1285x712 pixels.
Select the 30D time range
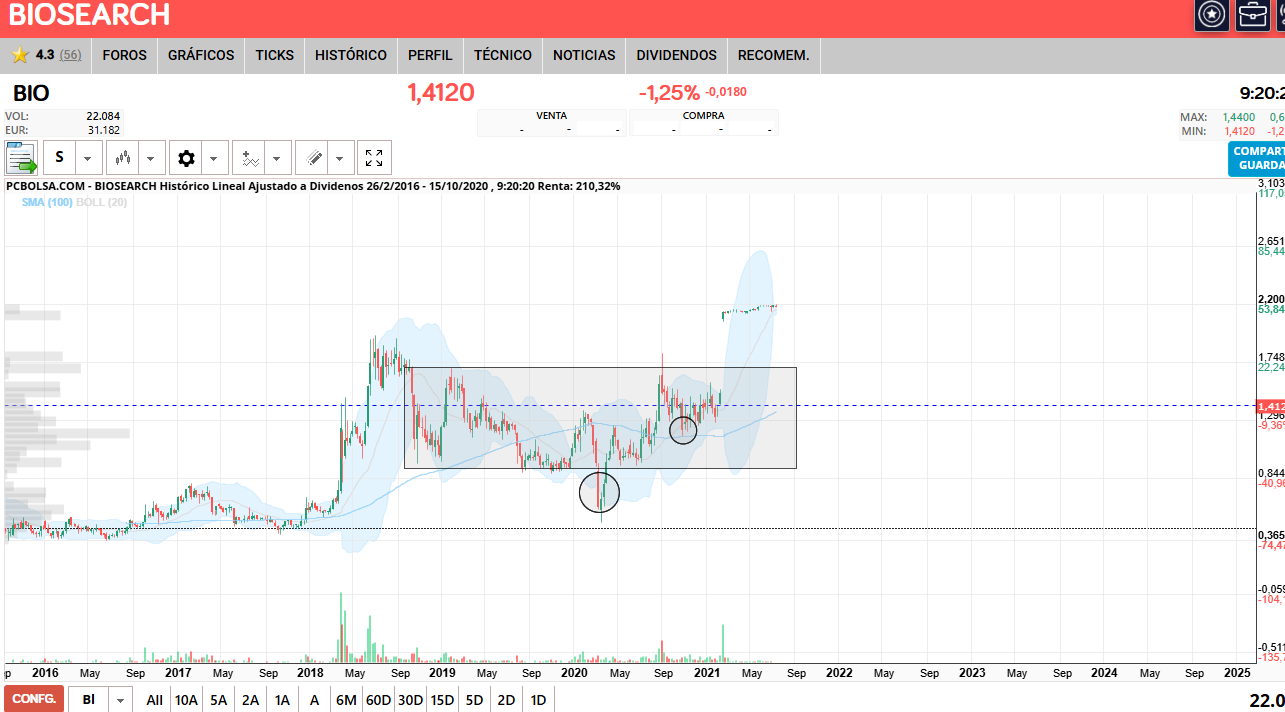410,700
